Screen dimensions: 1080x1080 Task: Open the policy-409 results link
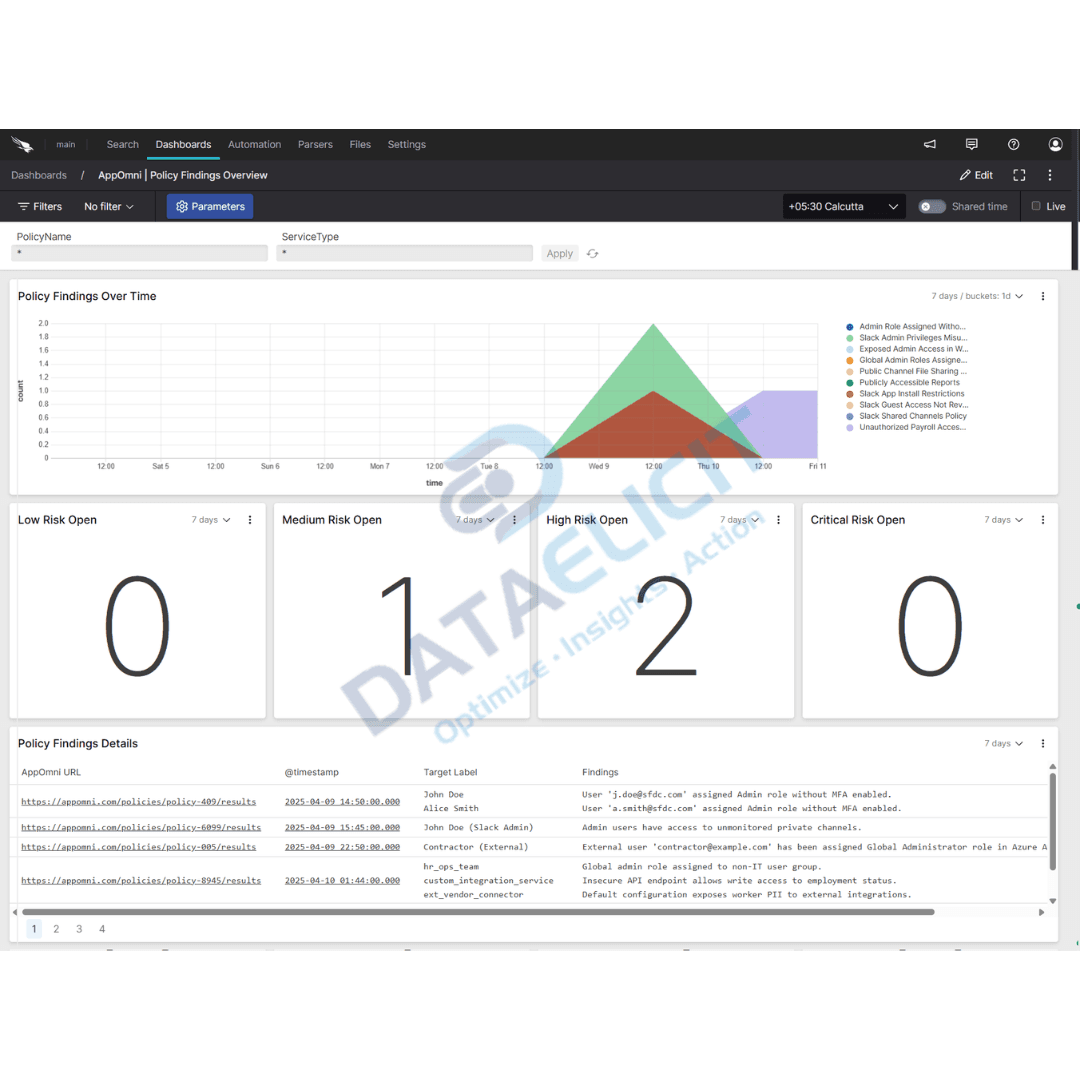click(139, 801)
